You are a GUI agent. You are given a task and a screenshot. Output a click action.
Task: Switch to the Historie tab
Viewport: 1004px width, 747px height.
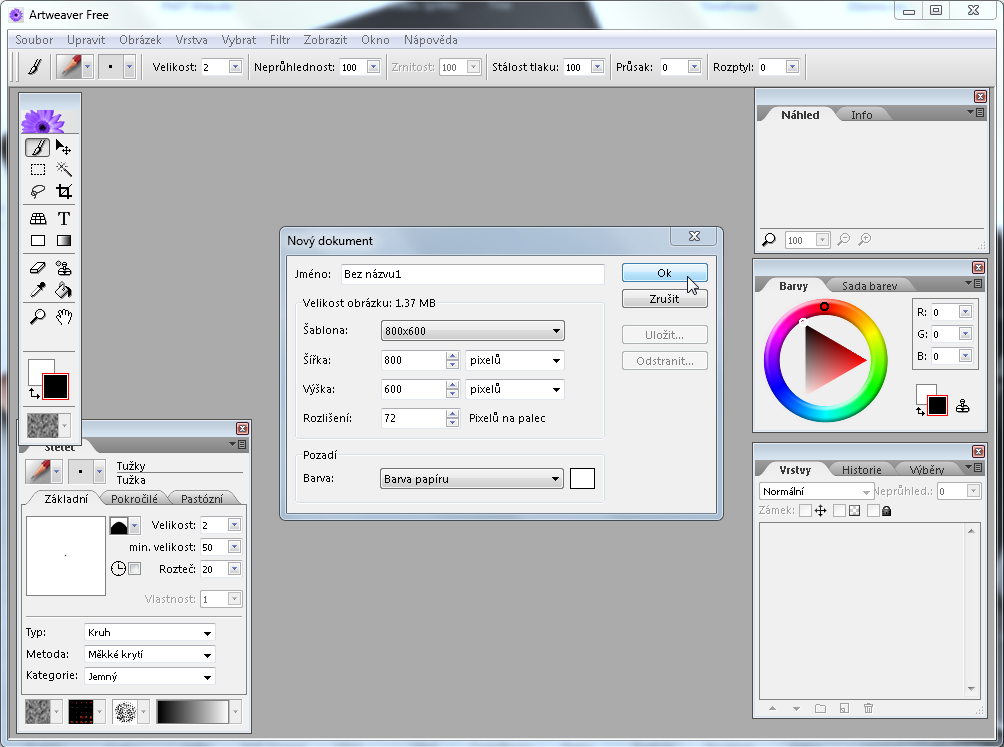pos(861,470)
